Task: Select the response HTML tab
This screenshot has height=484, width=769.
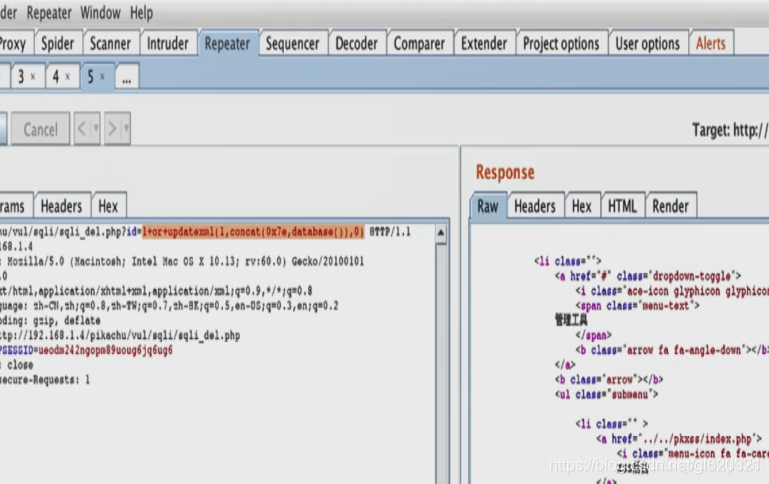Action: click(x=622, y=206)
